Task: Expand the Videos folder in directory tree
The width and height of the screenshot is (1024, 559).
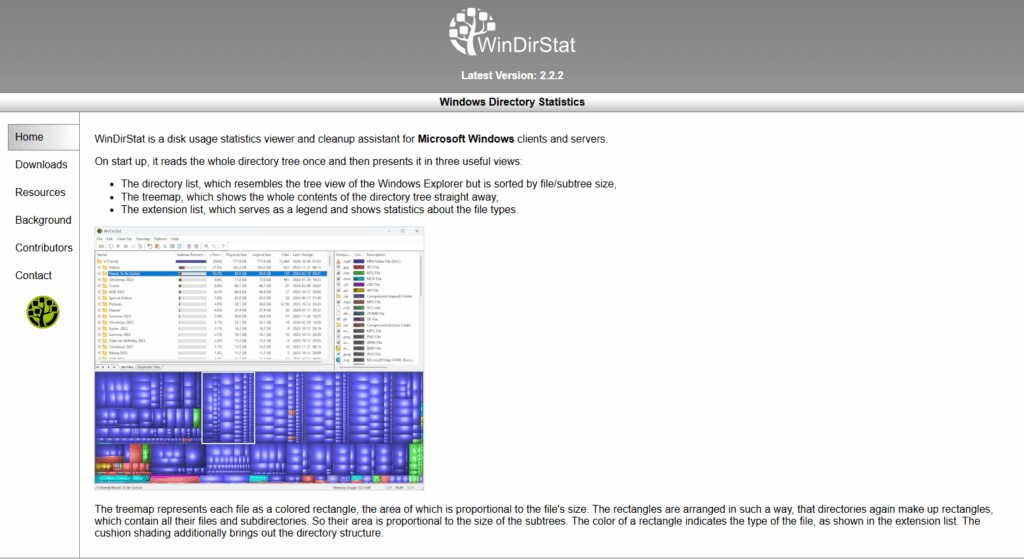Action: coord(98,268)
